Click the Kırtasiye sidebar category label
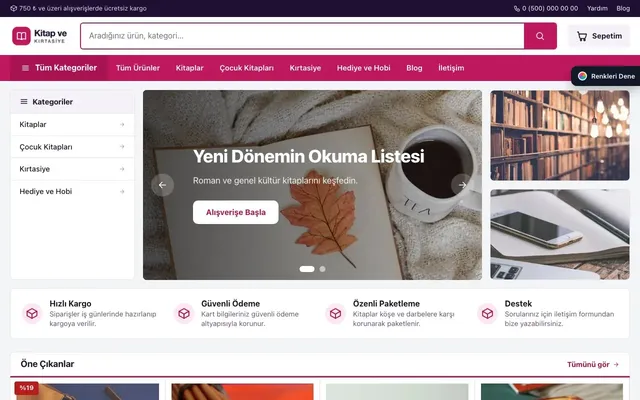640x400 pixels. pos(34,169)
